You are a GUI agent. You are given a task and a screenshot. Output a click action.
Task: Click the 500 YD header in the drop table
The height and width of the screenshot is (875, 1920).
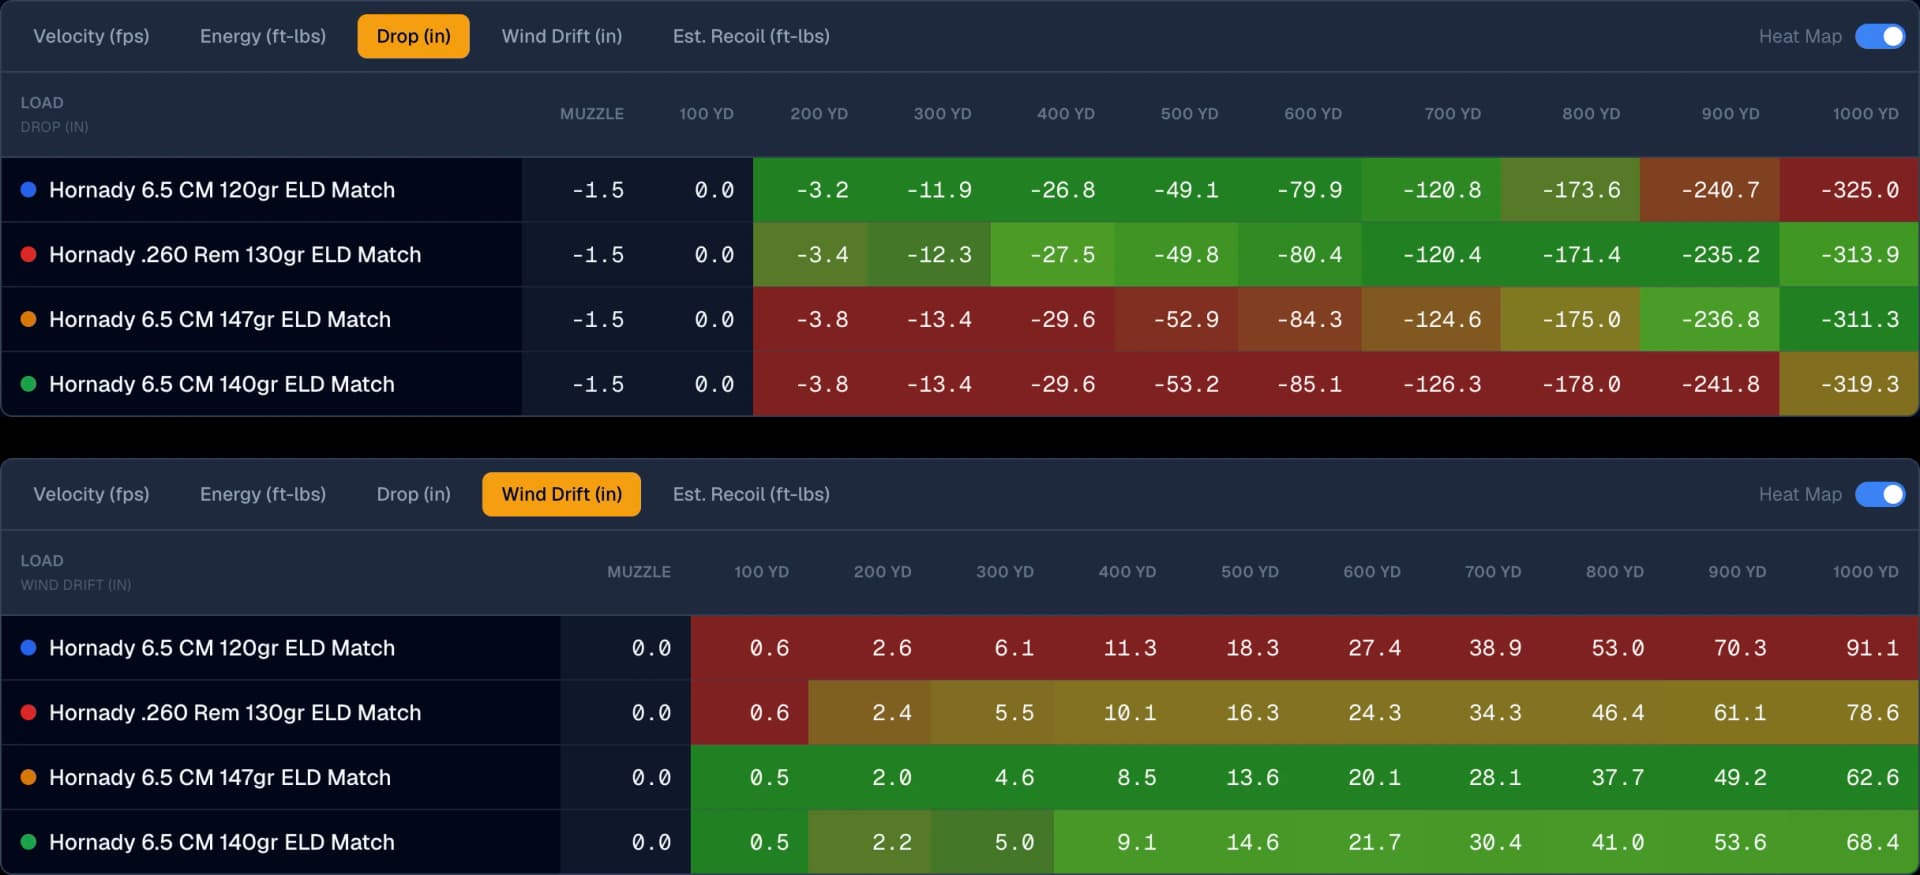pyautogui.click(x=1189, y=114)
